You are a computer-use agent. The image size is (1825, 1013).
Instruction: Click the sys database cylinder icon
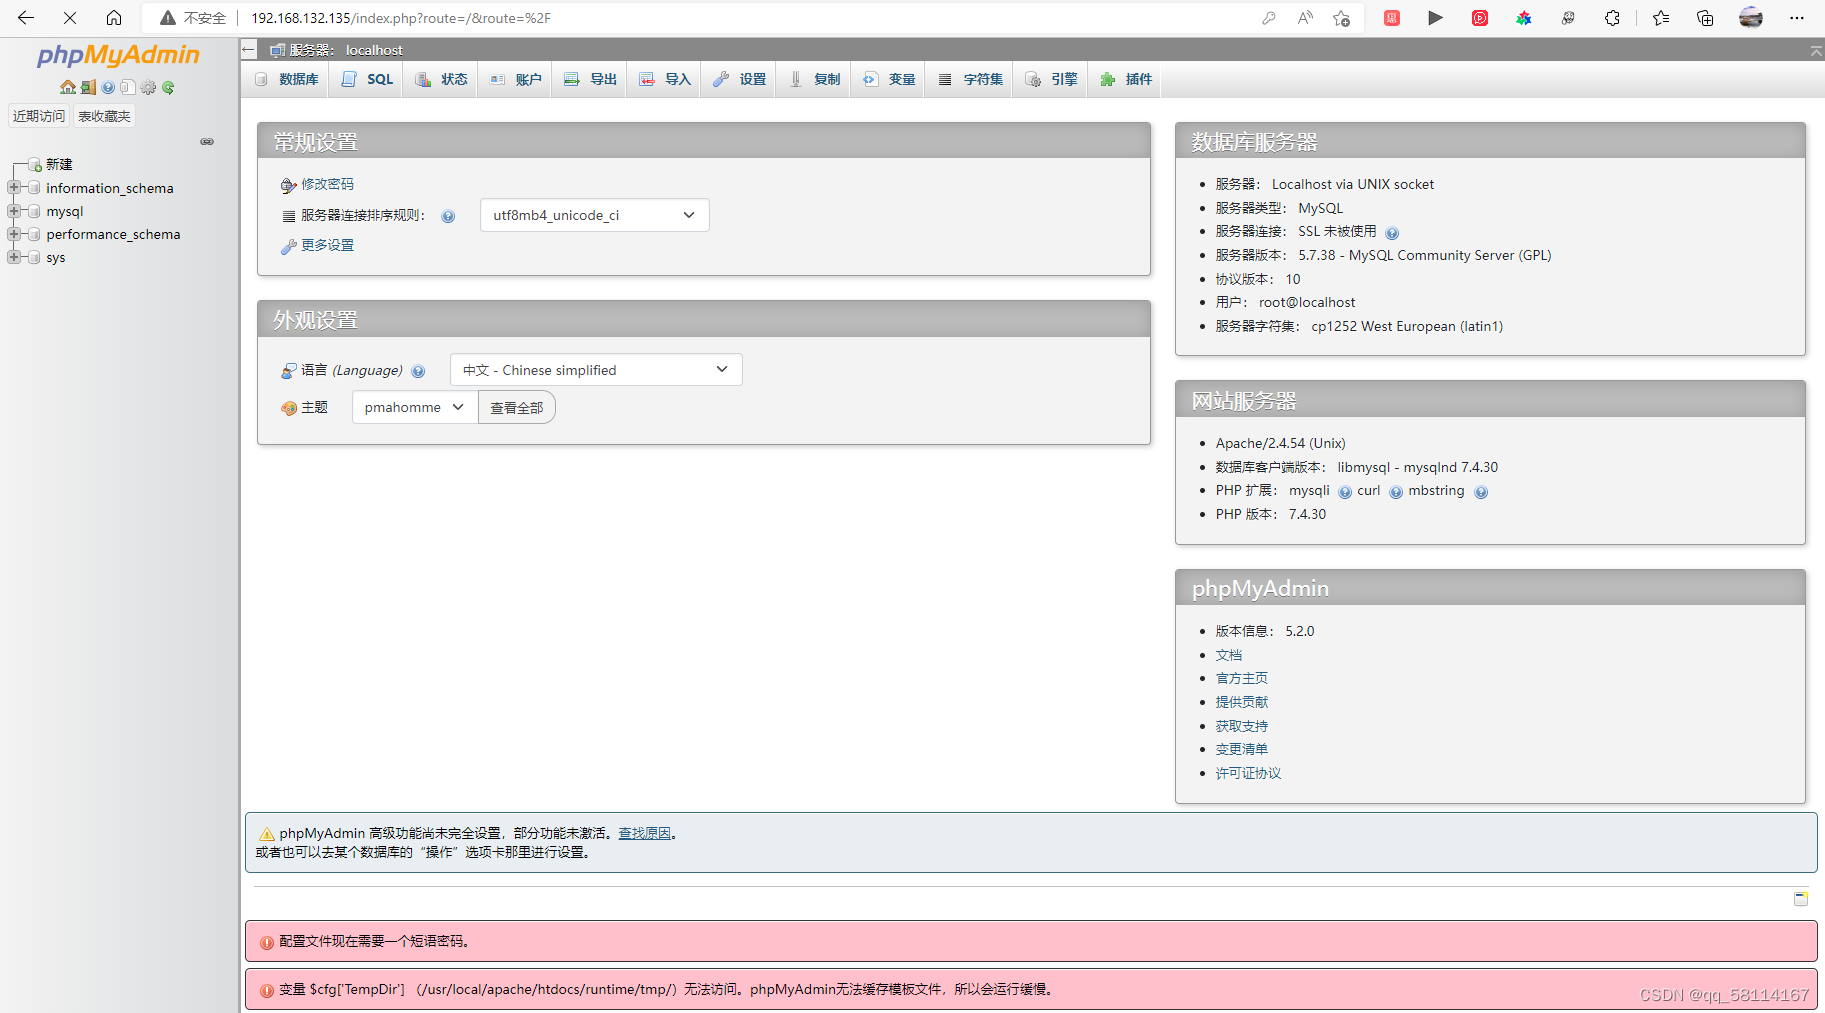tap(34, 257)
